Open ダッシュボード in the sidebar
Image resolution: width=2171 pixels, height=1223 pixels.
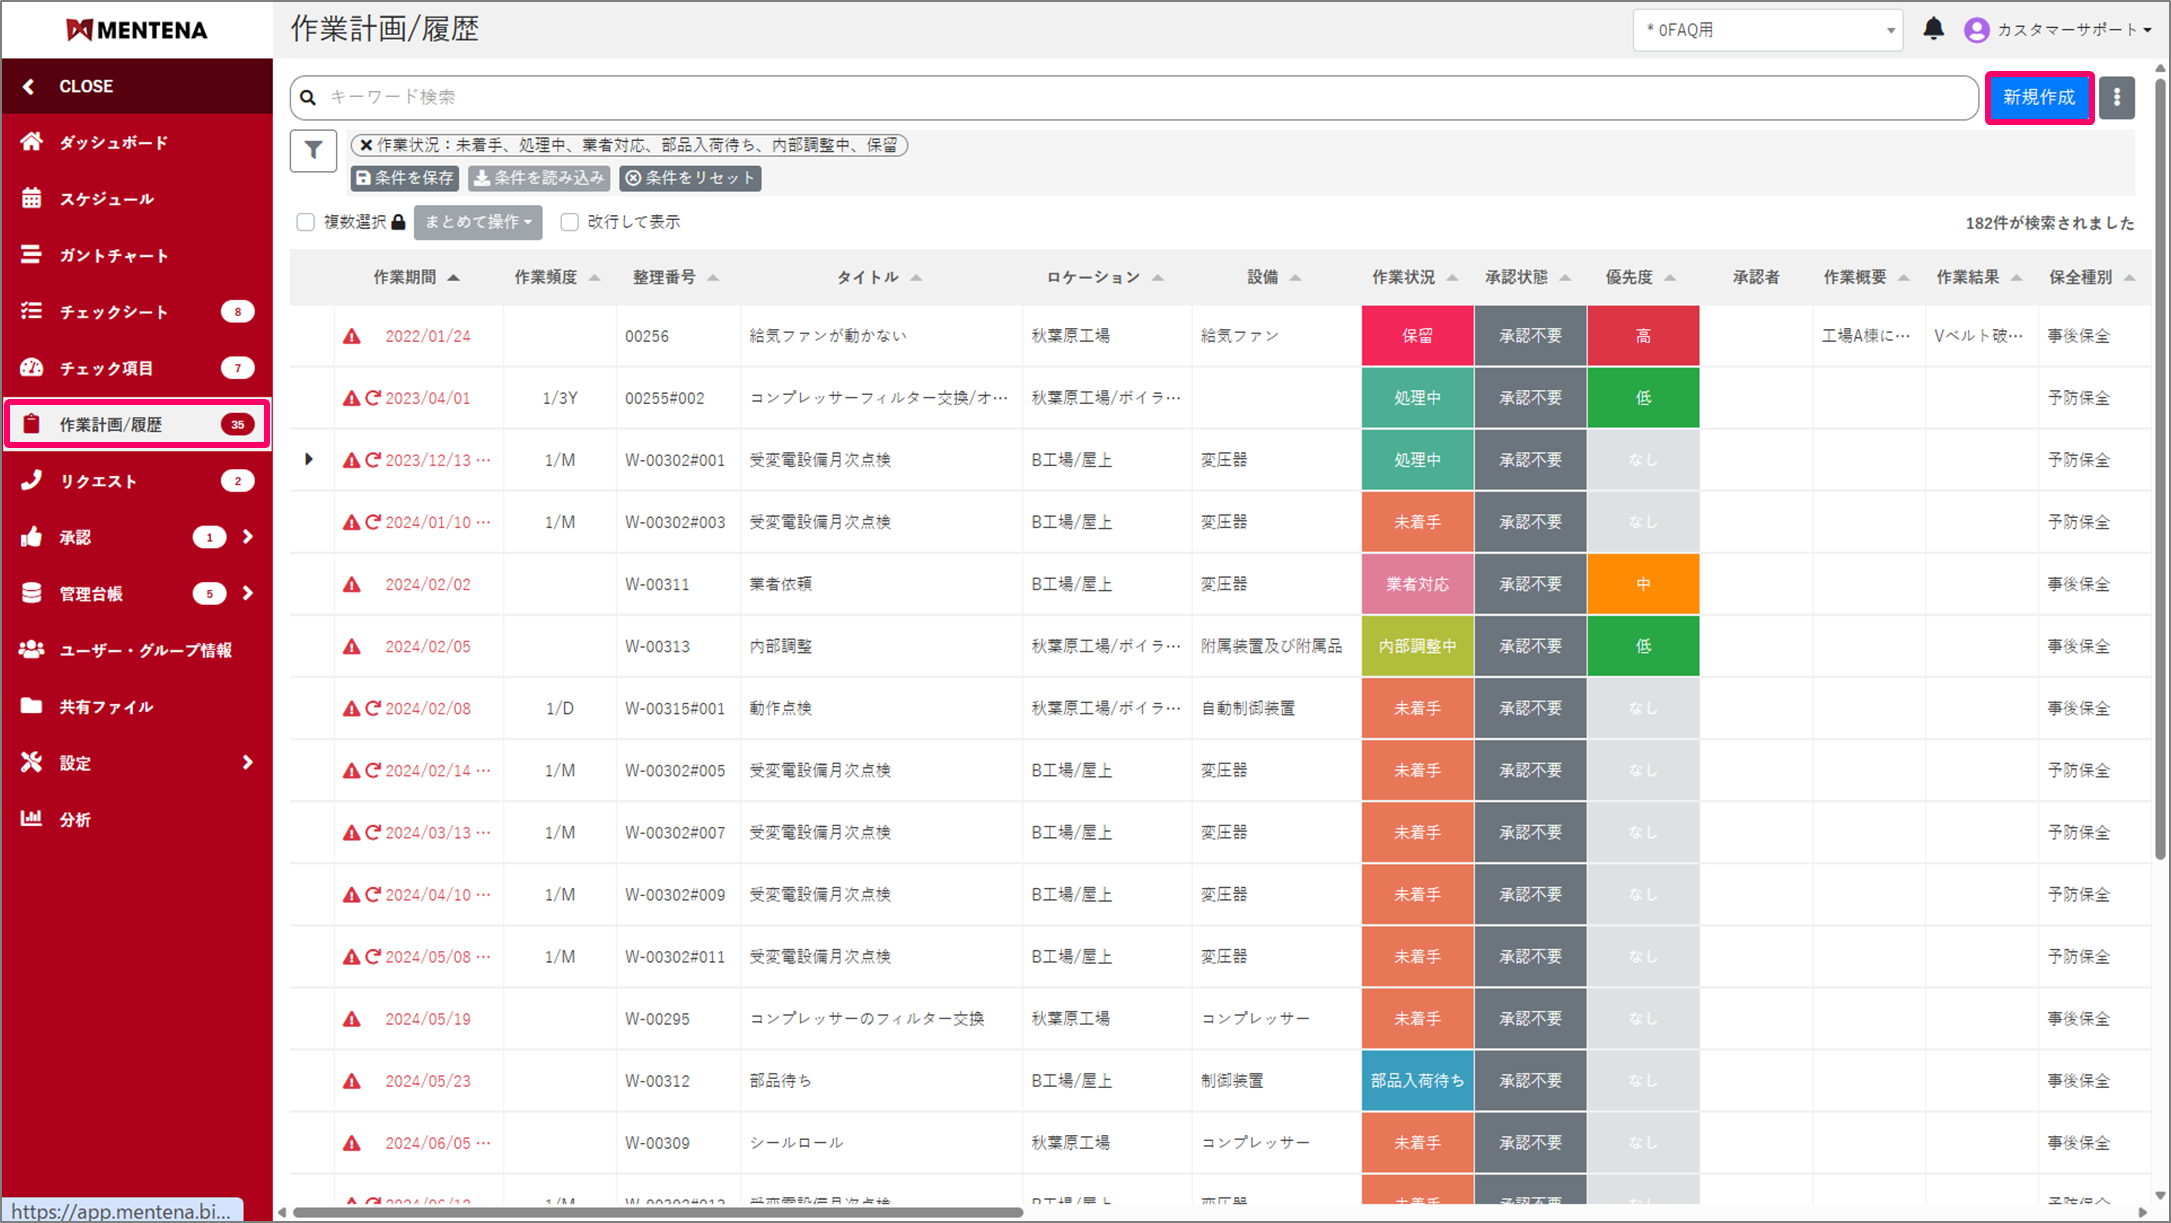click(x=113, y=143)
